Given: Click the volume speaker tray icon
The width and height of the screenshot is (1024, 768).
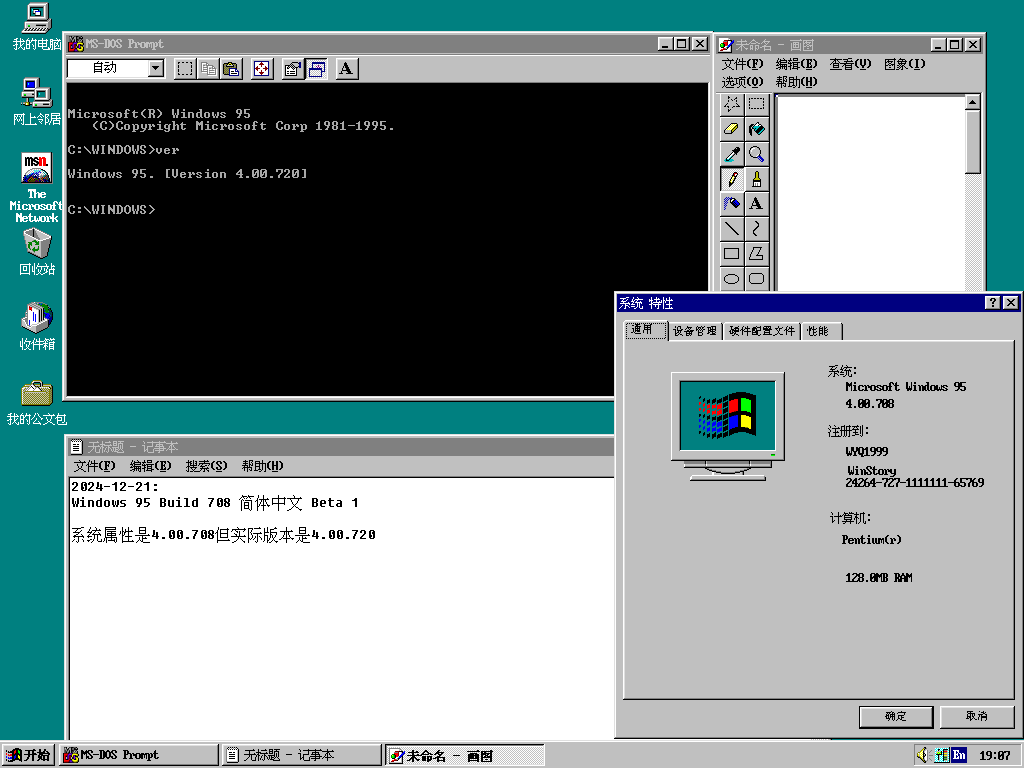Looking at the screenshot, I should (922, 755).
